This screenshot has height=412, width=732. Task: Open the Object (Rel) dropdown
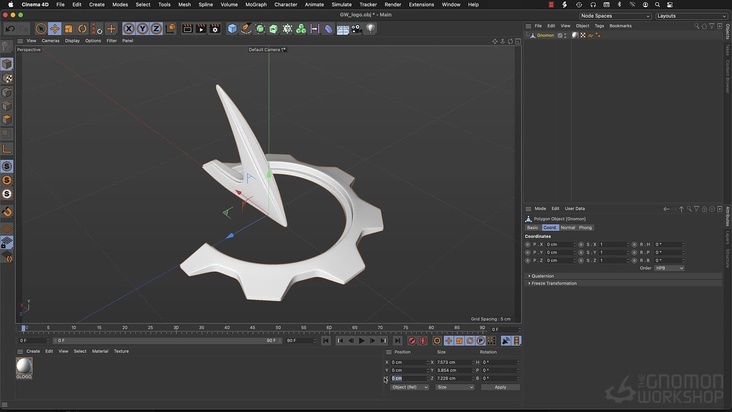tap(409, 387)
